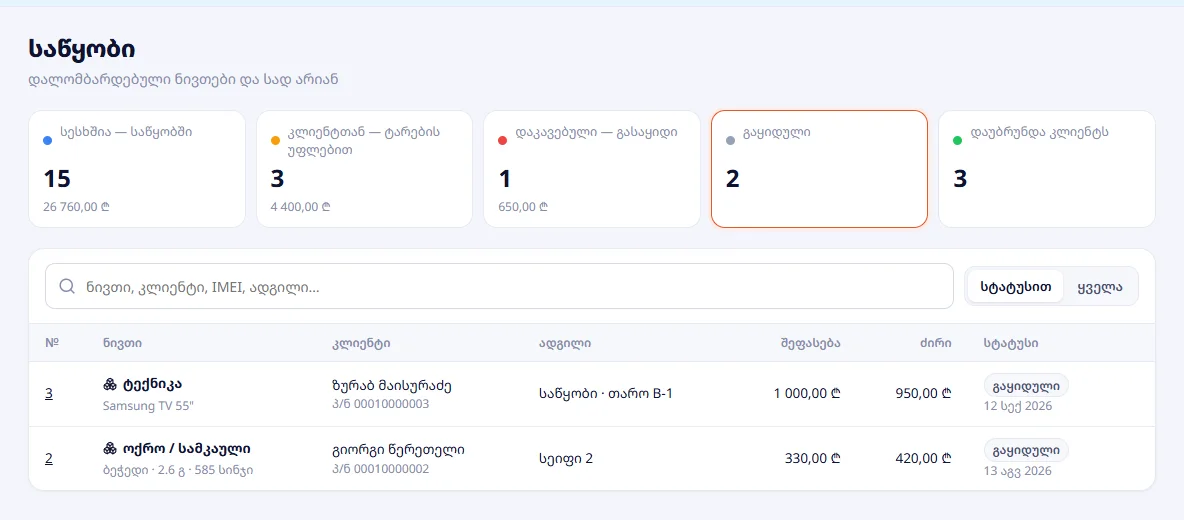Click principal amount 420,00 ₾

pos(923,458)
